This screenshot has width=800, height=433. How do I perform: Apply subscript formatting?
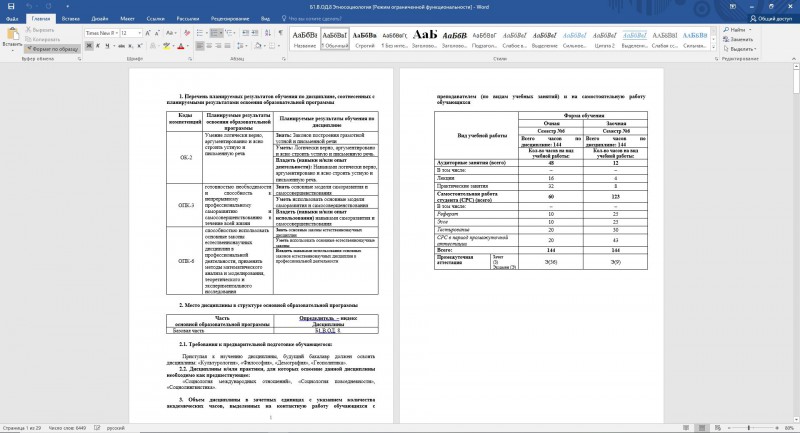click(x=131, y=46)
